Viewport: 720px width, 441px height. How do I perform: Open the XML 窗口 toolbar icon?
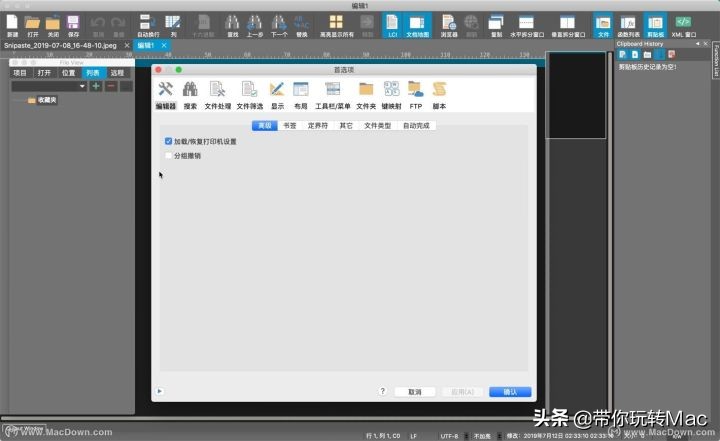pos(683,25)
